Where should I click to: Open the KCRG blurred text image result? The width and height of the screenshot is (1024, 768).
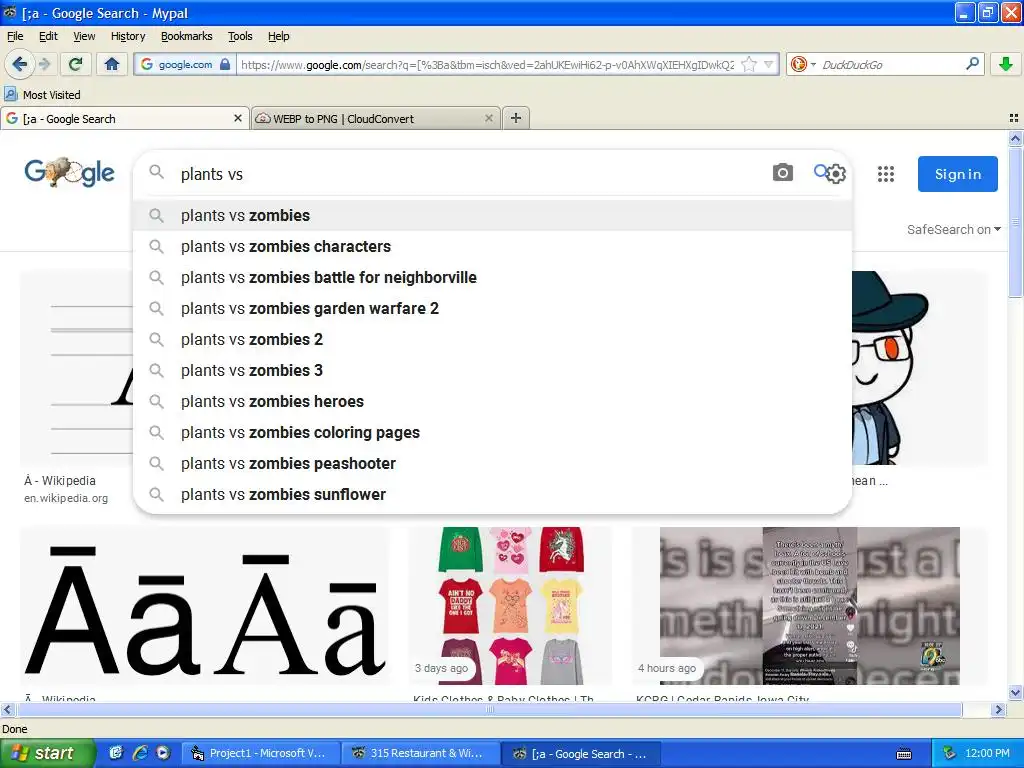(810, 606)
